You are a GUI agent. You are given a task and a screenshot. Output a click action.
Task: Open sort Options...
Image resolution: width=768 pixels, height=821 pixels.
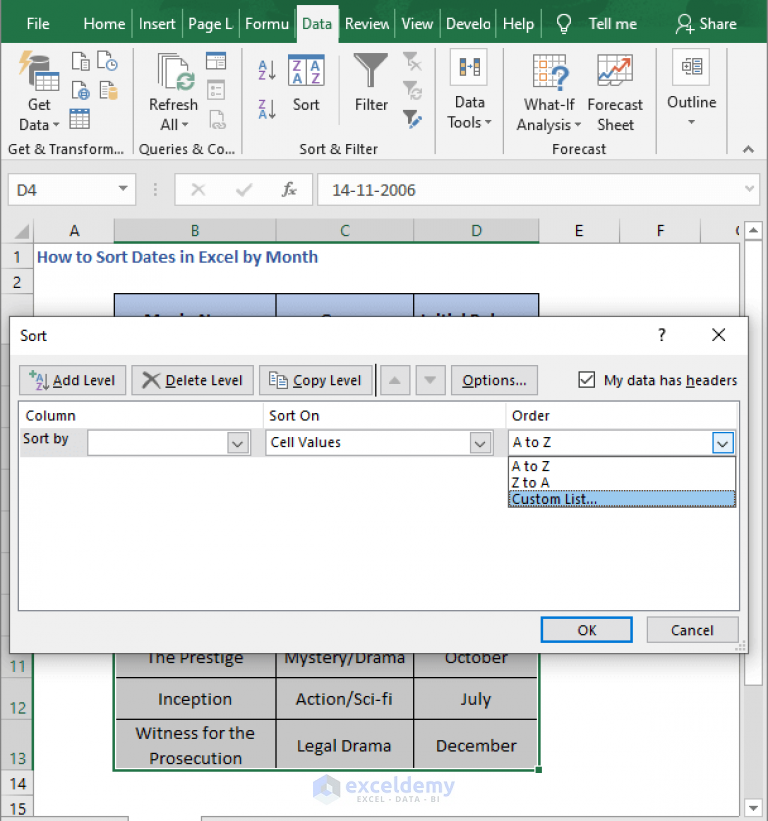coord(494,380)
